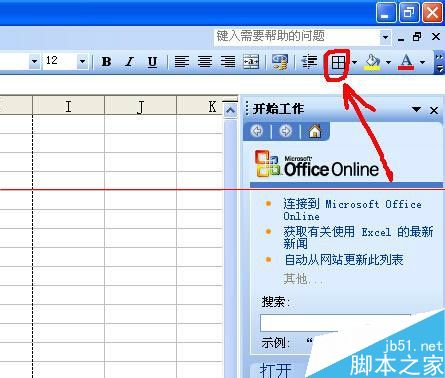Open the font name dropdown arrow
The width and height of the screenshot is (445, 378).
pyautogui.click(x=34, y=61)
